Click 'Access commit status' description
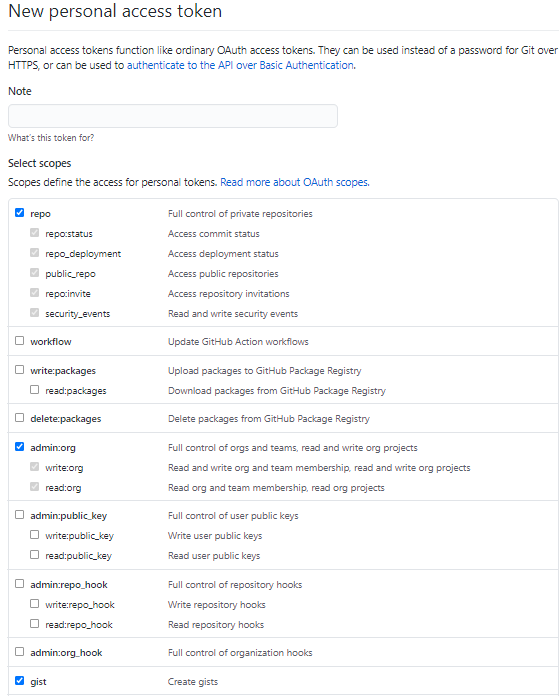Viewport: 559px width, 696px height. [x=214, y=233]
